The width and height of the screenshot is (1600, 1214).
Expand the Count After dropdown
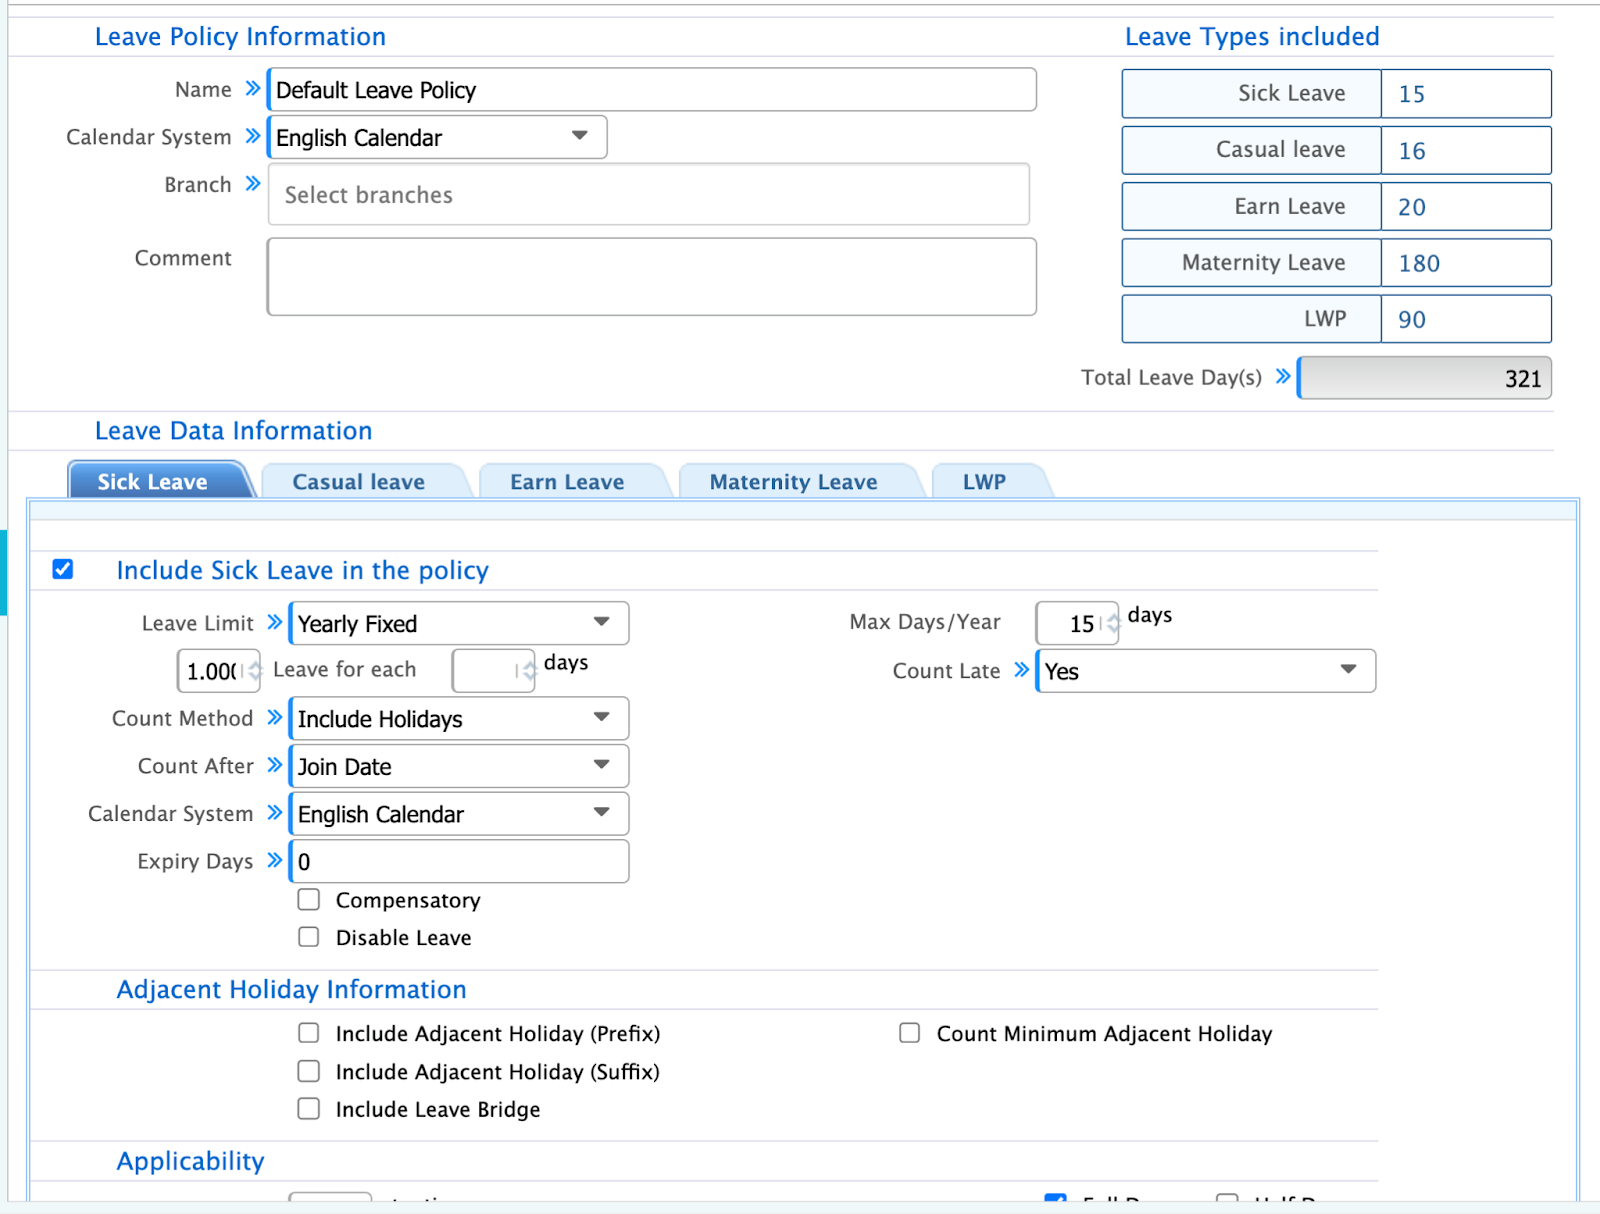point(459,767)
